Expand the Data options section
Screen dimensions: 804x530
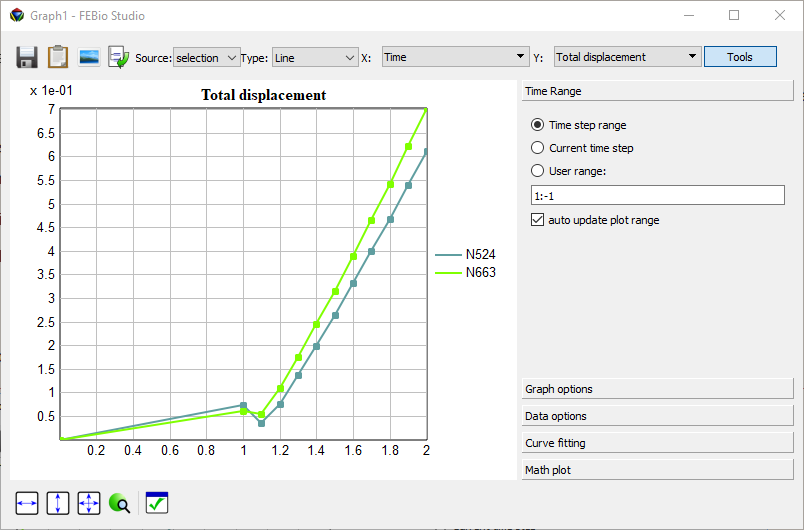tap(657, 416)
